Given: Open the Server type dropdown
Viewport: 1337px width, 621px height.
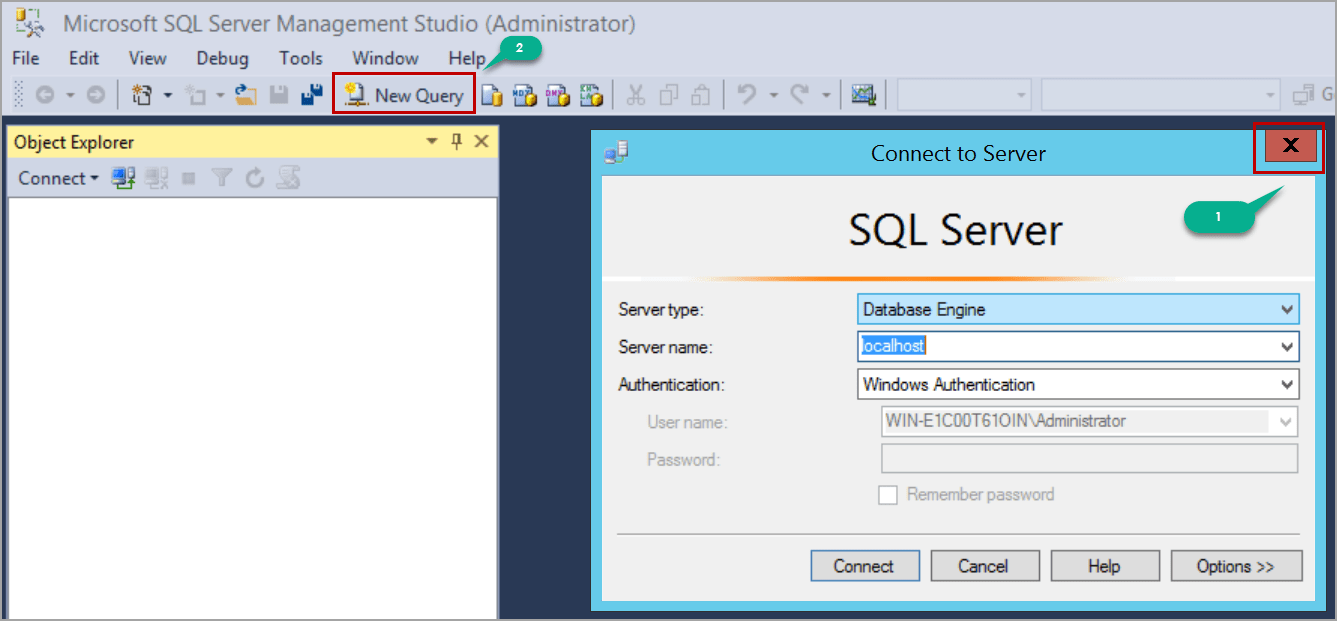Looking at the screenshot, I should [x=1287, y=309].
